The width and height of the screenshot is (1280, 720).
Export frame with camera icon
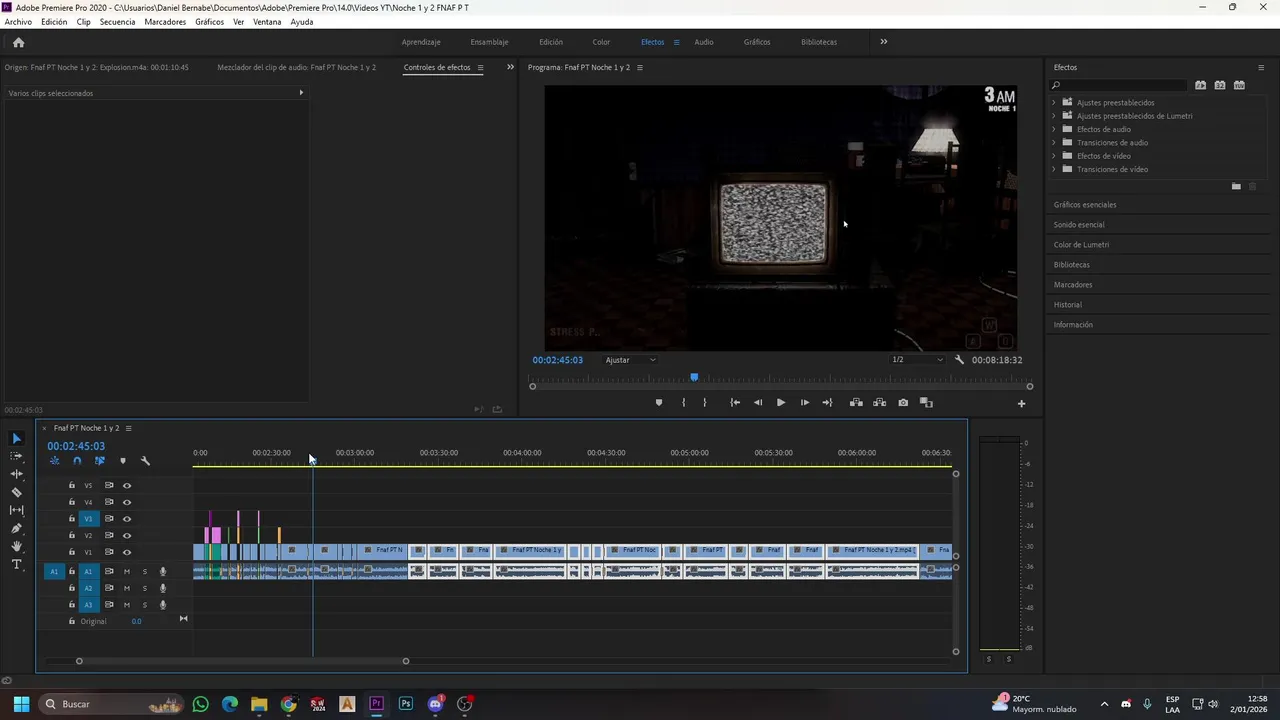(903, 403)
